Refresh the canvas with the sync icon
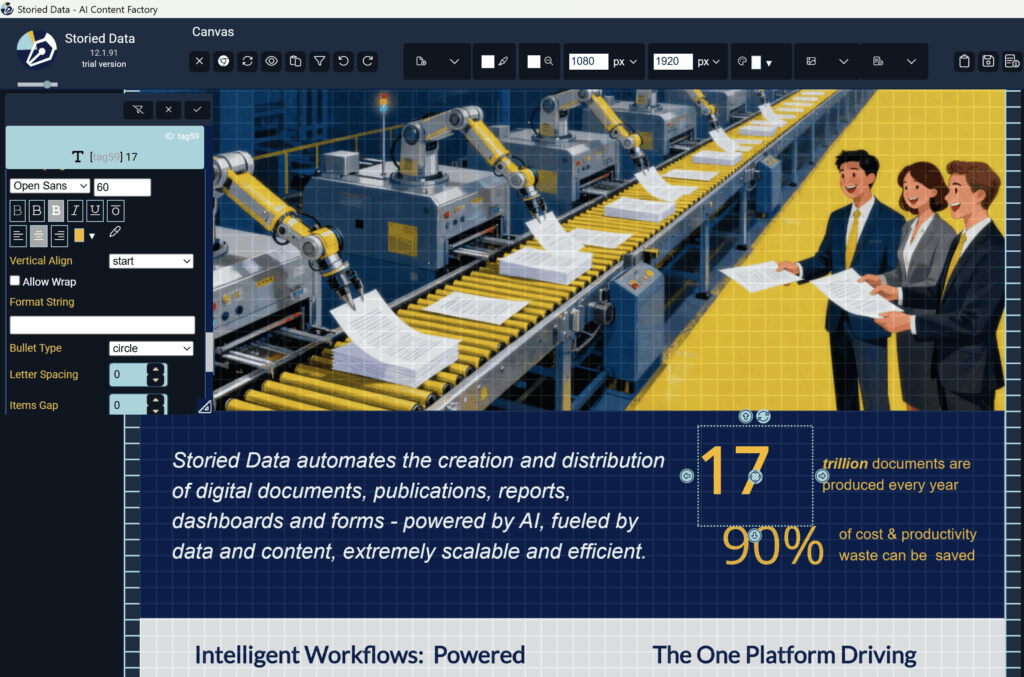Image resolution: width=1024 pixels, height=677 pixels. 247,61
